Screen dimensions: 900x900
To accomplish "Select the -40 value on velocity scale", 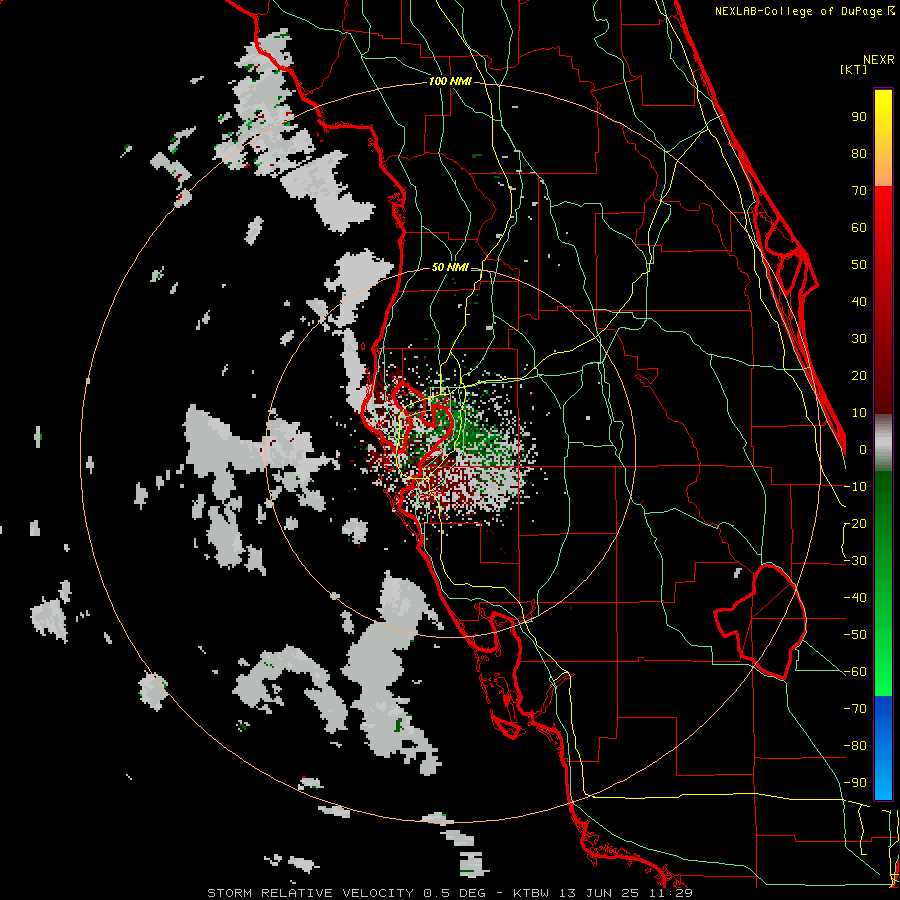I will point(855,598).
